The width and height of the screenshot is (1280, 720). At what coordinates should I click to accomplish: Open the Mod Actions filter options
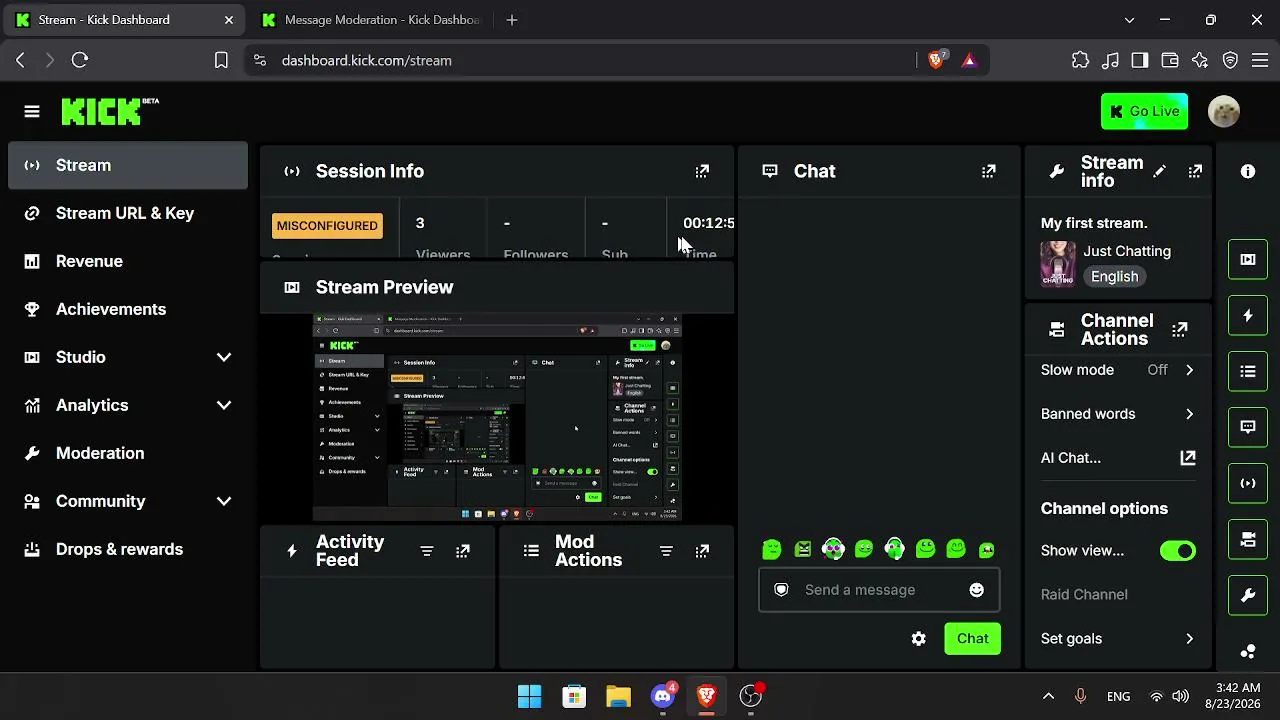(666, 551)
